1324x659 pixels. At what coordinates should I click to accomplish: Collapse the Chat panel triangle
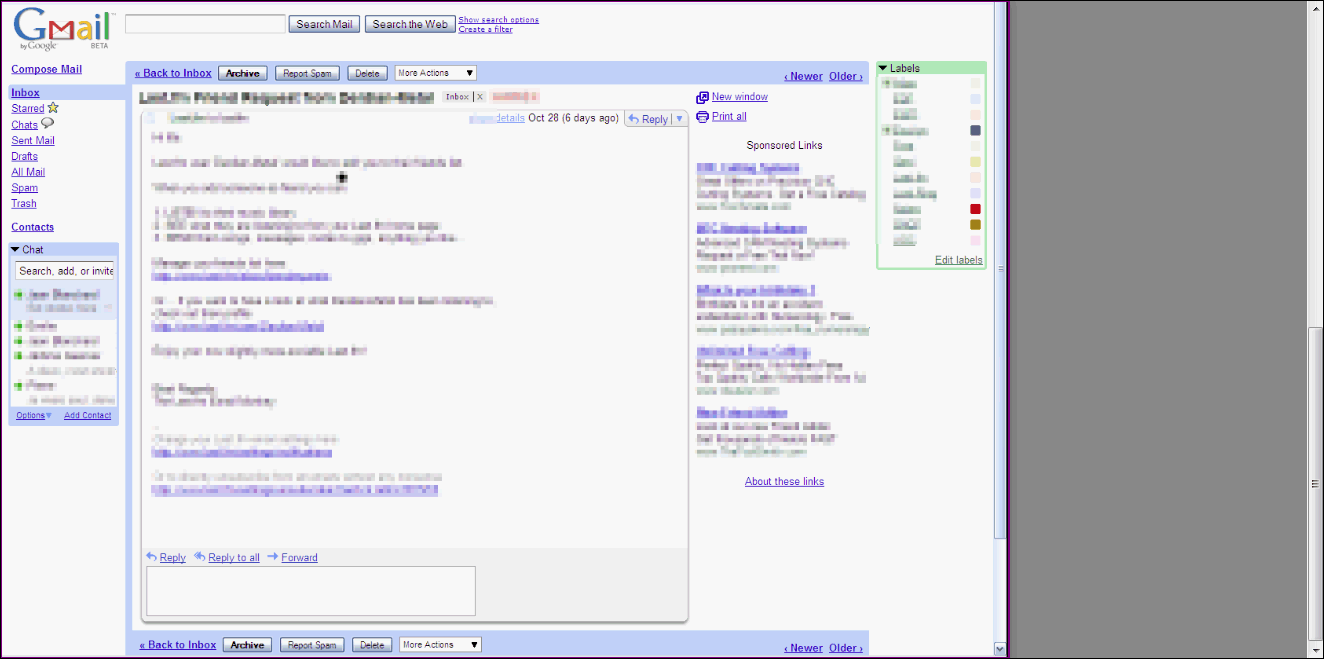coord(16,250)
